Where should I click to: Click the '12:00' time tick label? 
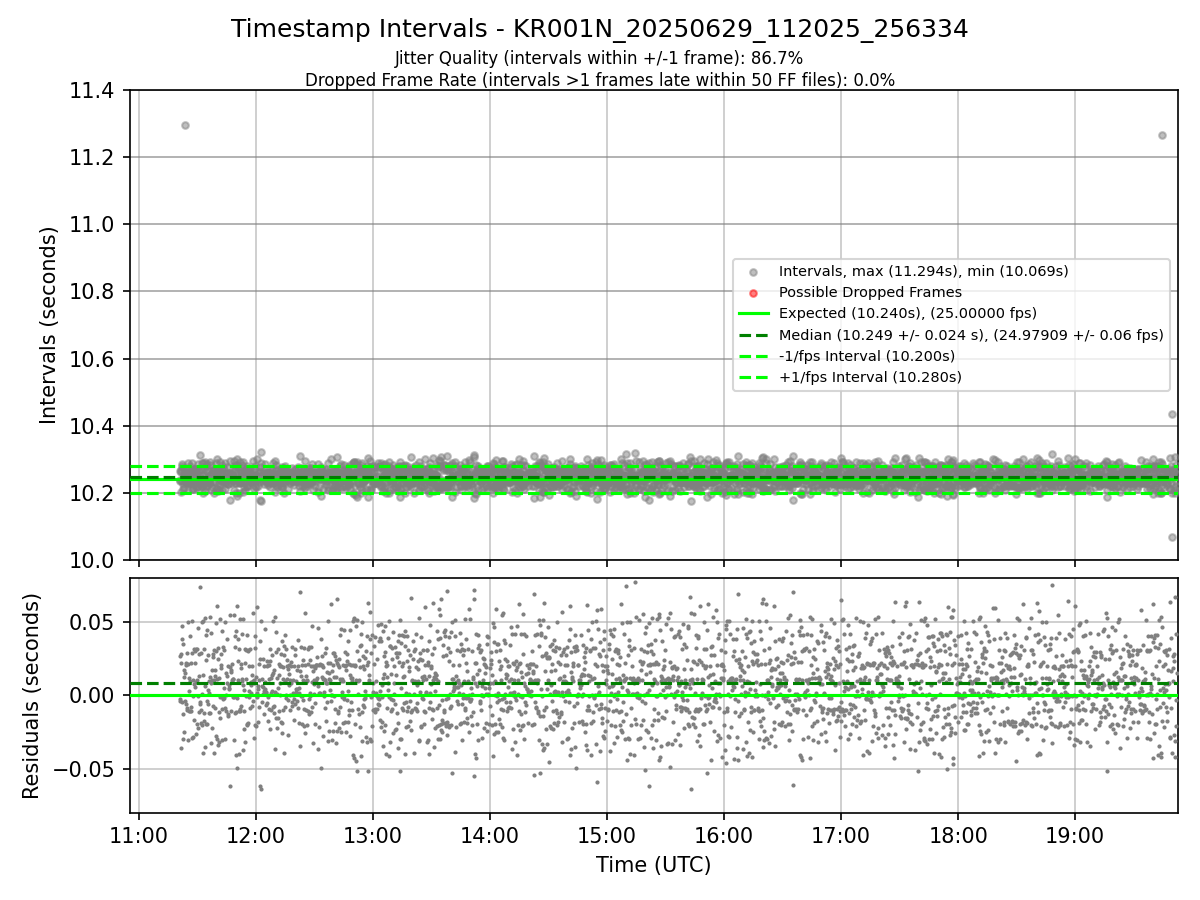point(255,835)
